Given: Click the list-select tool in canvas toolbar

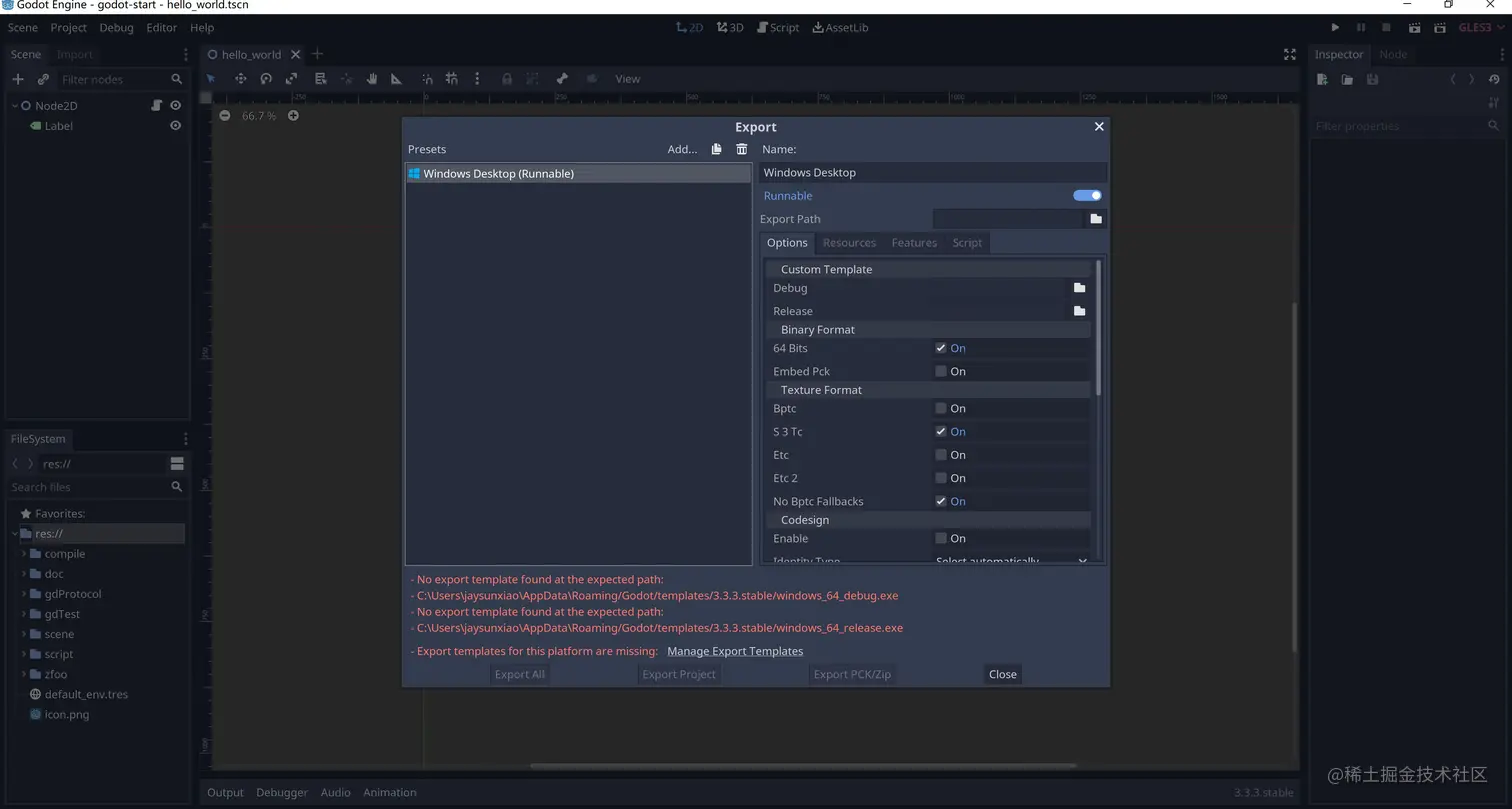Looking at the screenshot, I should [x=320, y=79].
